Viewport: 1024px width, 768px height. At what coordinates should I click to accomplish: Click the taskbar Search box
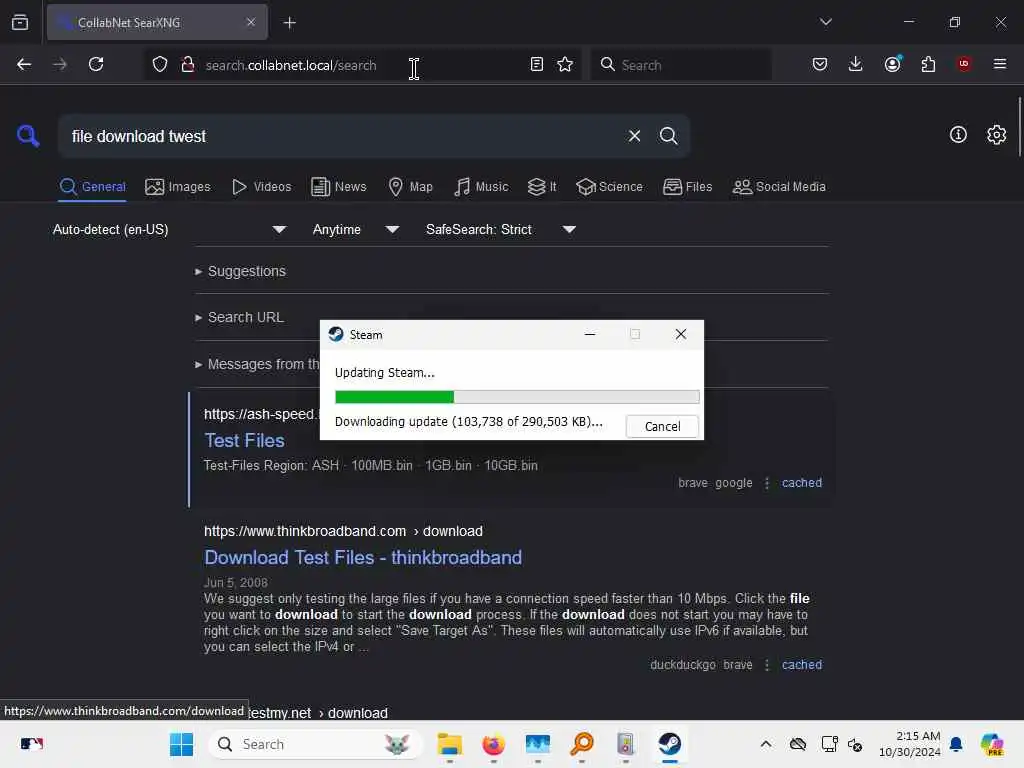click(x=315, y=744)
